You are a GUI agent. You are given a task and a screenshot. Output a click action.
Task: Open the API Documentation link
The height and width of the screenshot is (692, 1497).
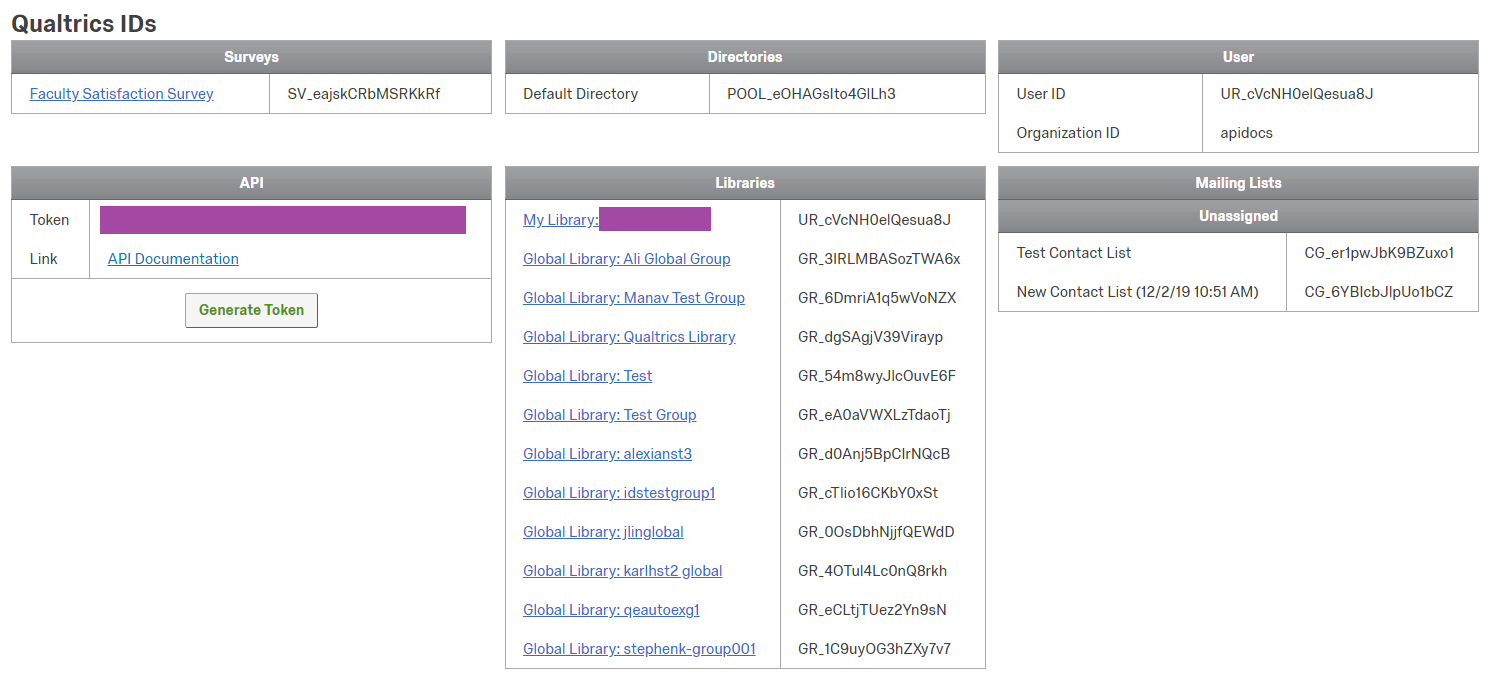click(173, 259)
